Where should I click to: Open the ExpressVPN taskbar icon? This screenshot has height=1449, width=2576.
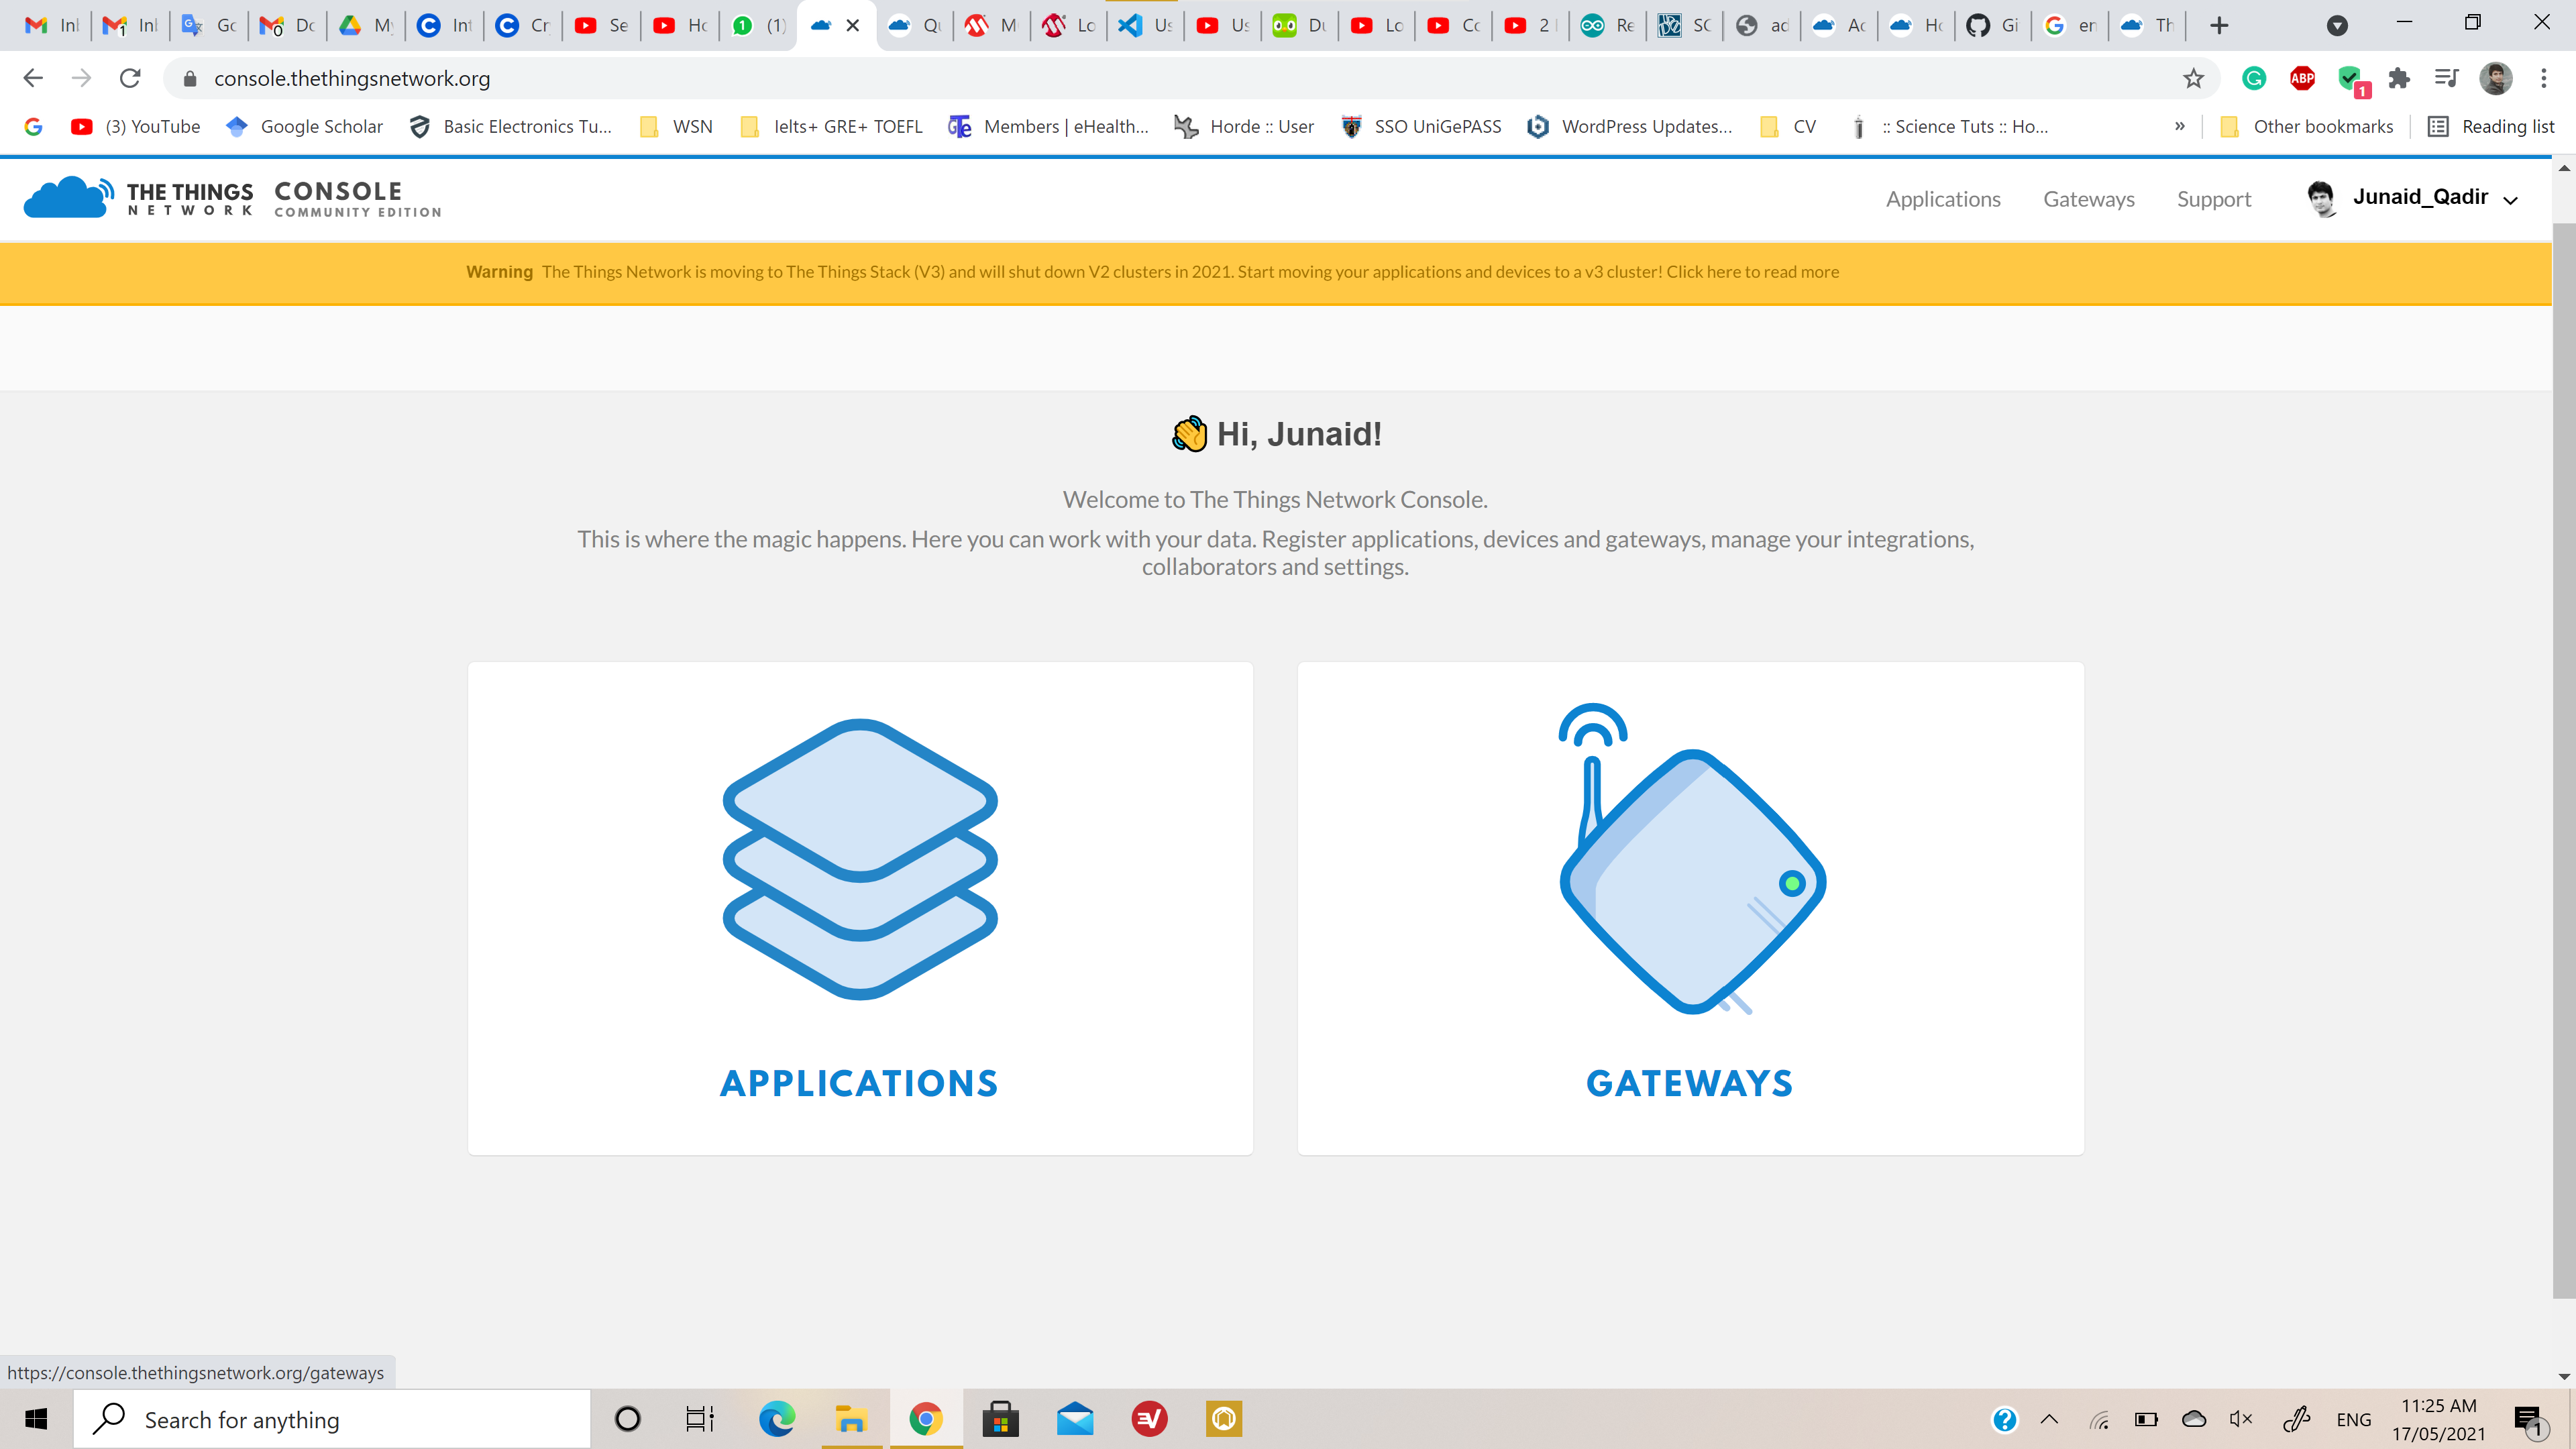[x=1150, y=1419]
